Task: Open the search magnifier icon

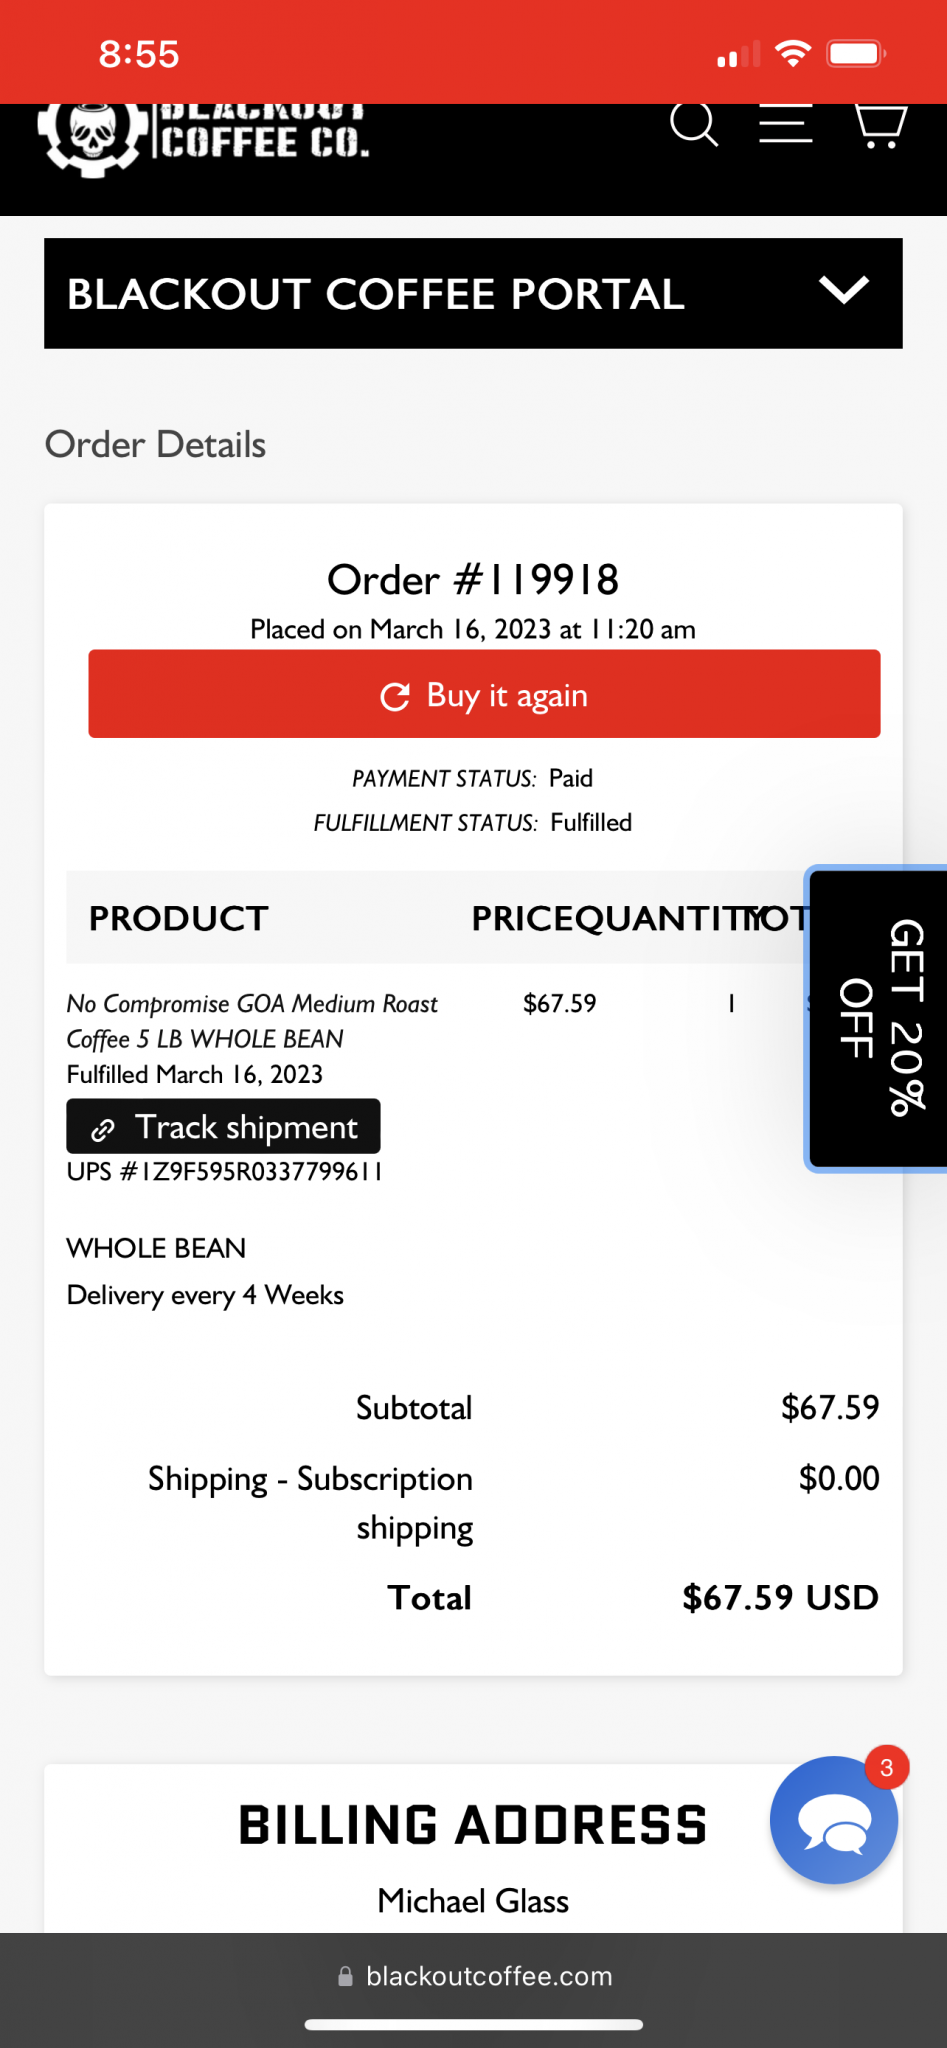Action: point(694,125)
